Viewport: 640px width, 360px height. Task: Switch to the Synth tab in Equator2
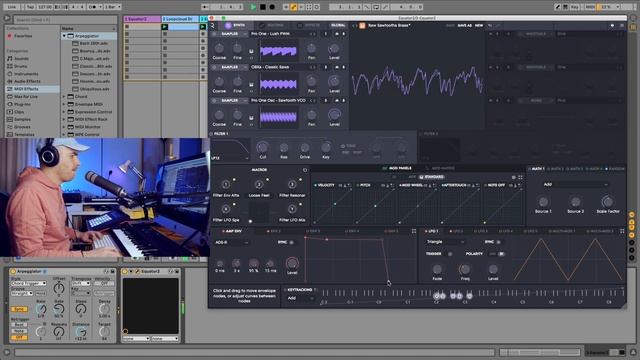pyautogui.click(x=236, y=25)
